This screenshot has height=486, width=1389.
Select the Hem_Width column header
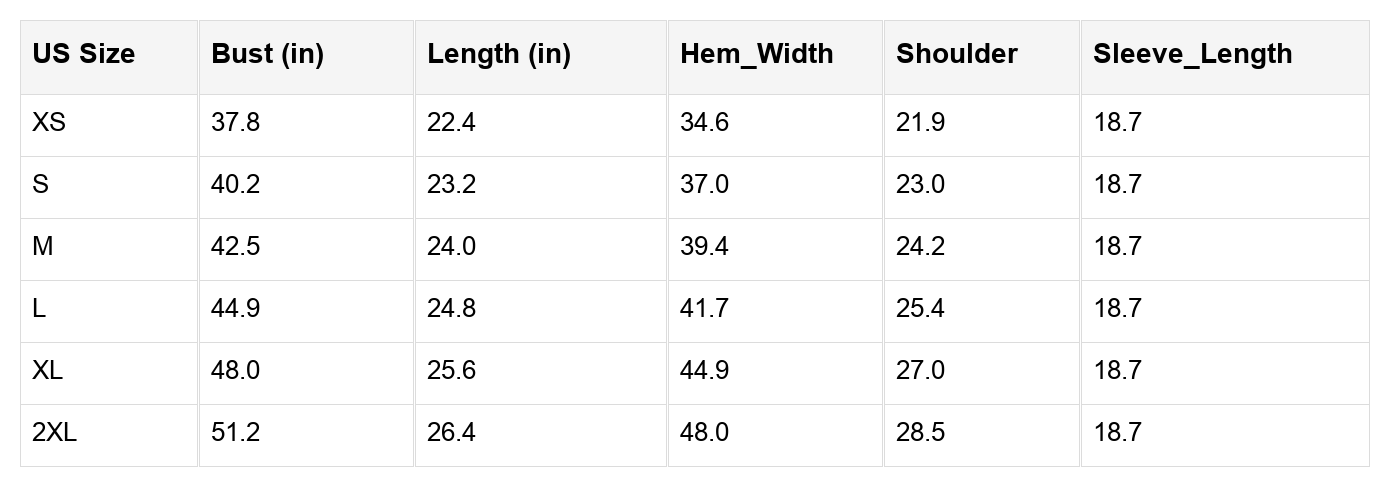(x=756, y=54)
